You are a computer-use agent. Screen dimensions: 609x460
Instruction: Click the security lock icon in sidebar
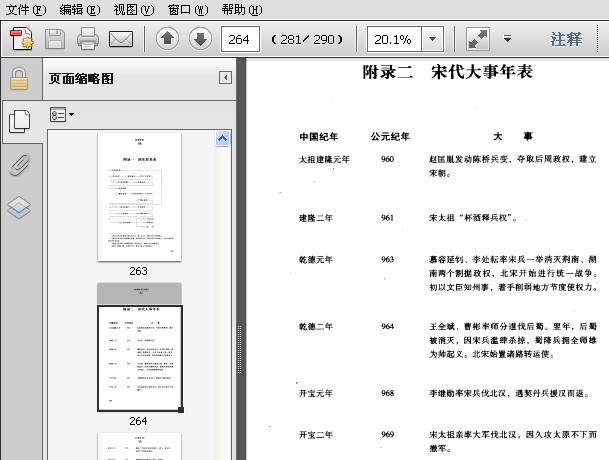coord(19,79)
